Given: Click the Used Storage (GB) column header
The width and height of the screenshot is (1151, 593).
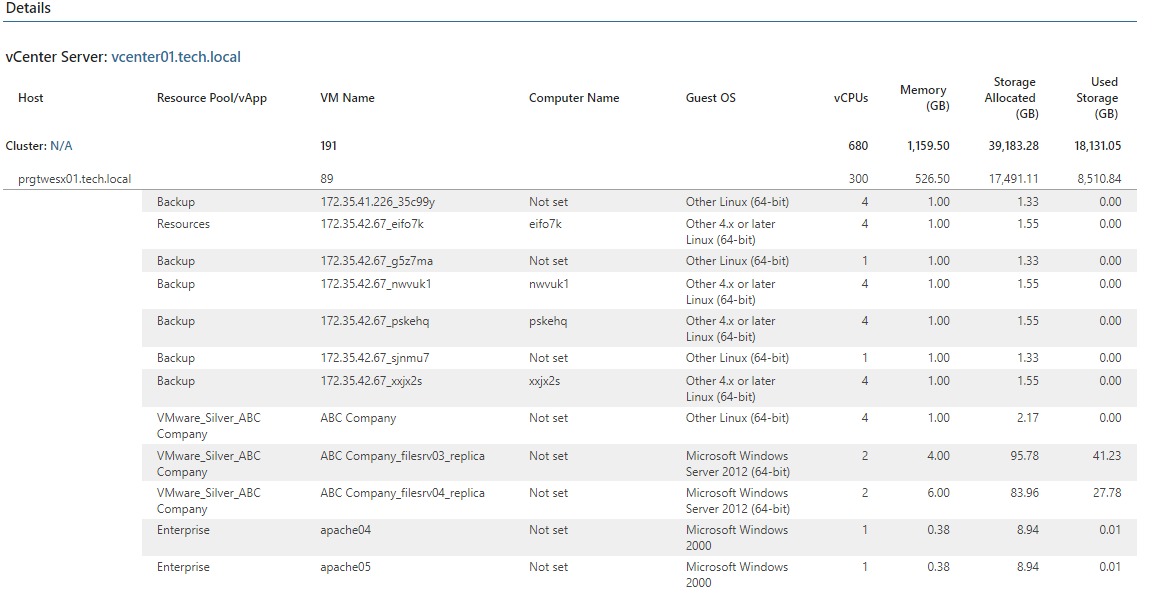Looking at the screenshot, I should pos(1097,98).
